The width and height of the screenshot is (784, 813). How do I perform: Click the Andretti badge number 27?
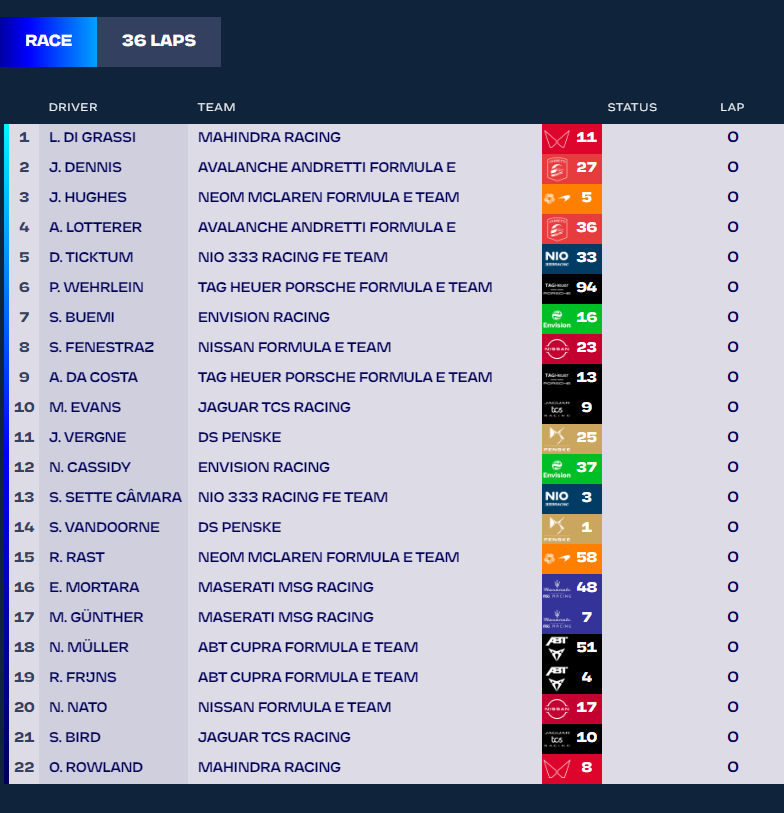coord(572,168)
